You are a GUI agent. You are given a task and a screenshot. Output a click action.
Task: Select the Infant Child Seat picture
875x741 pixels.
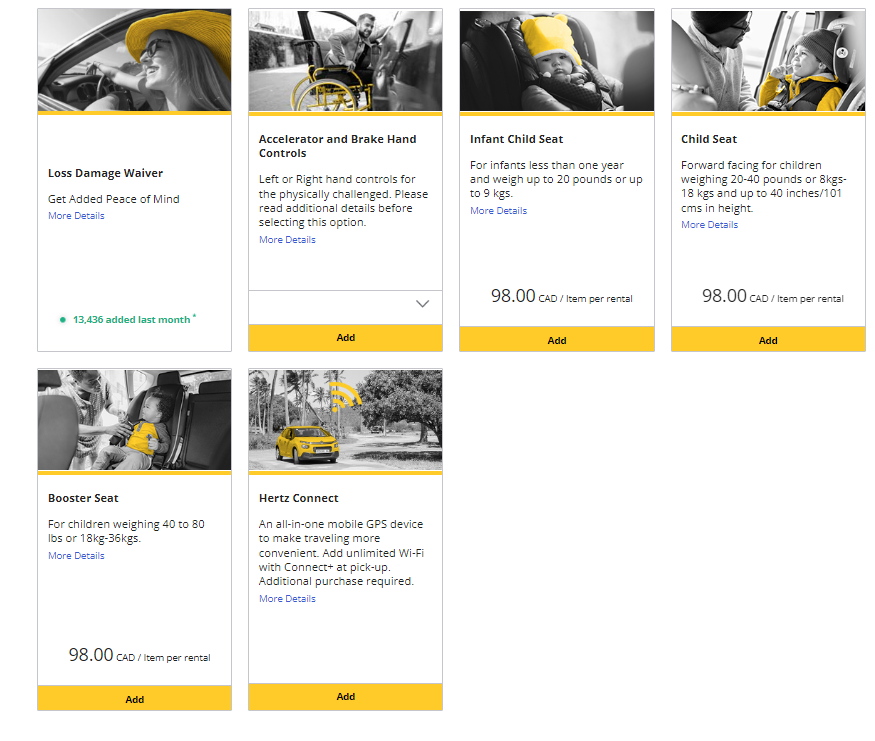click(557, 61)
